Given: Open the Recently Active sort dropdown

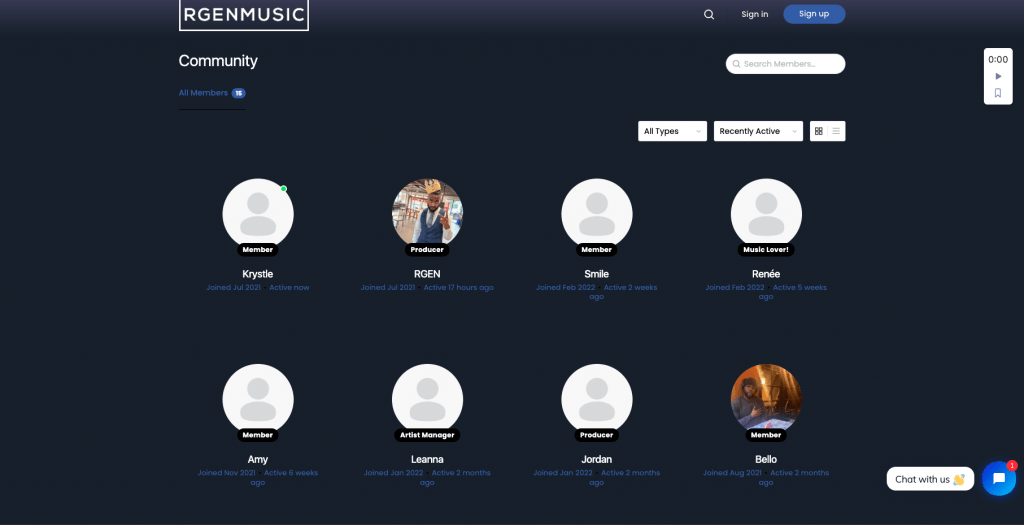Looking at the screenshot, I should [758, 131].
